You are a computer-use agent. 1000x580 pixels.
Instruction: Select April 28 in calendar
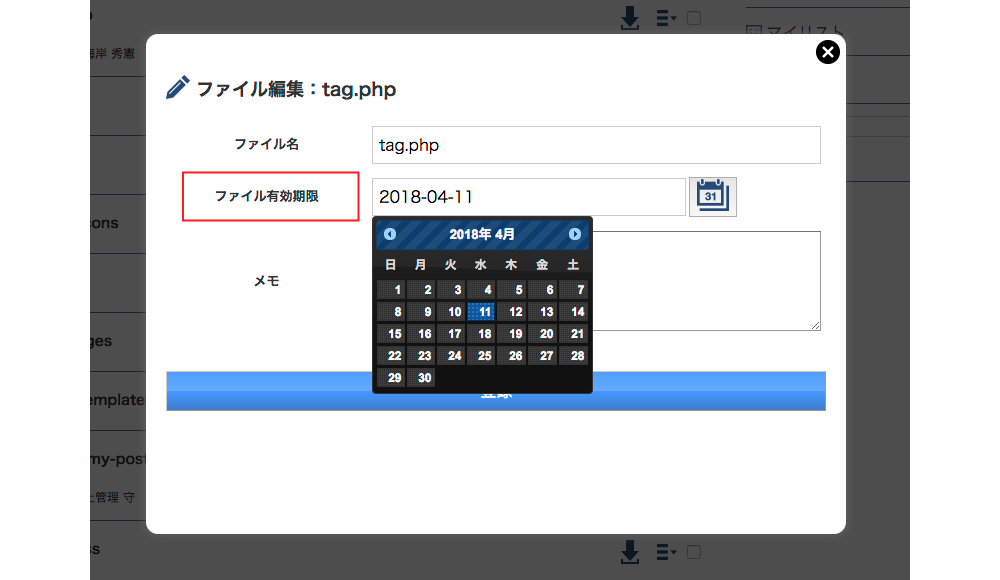(x=573, y=355)
